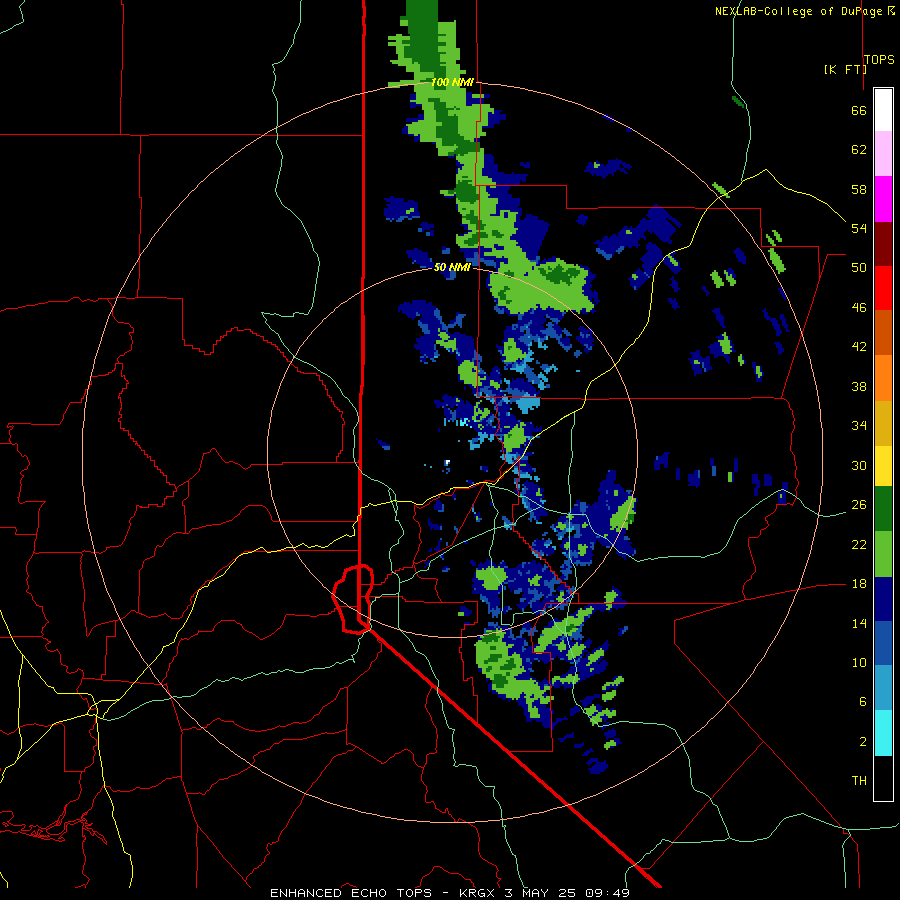Image resolution: width=900 pixels, height=900 pixels.
Task: Click the medium blue 10-14 kft swatch
Action: [x=883, y=643]
